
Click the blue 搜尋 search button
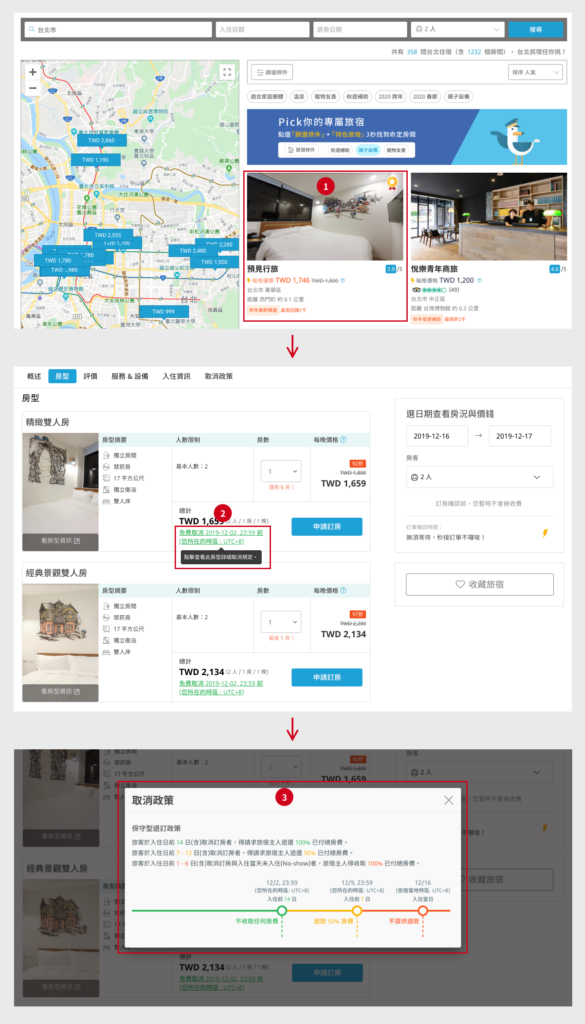(x=535, y=30)
